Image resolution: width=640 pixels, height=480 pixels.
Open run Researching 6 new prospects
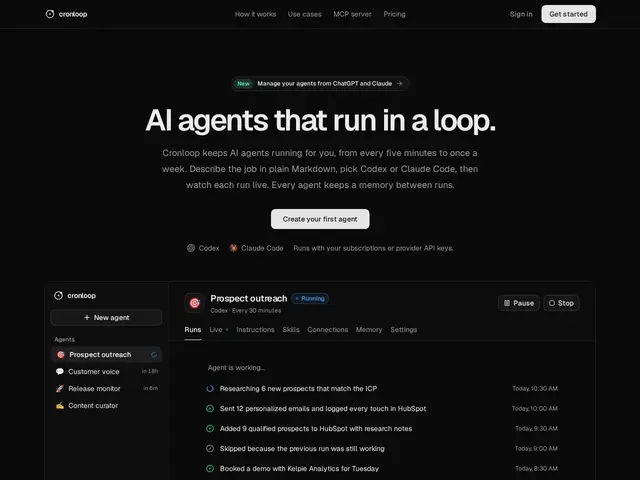tap(382, 389)
